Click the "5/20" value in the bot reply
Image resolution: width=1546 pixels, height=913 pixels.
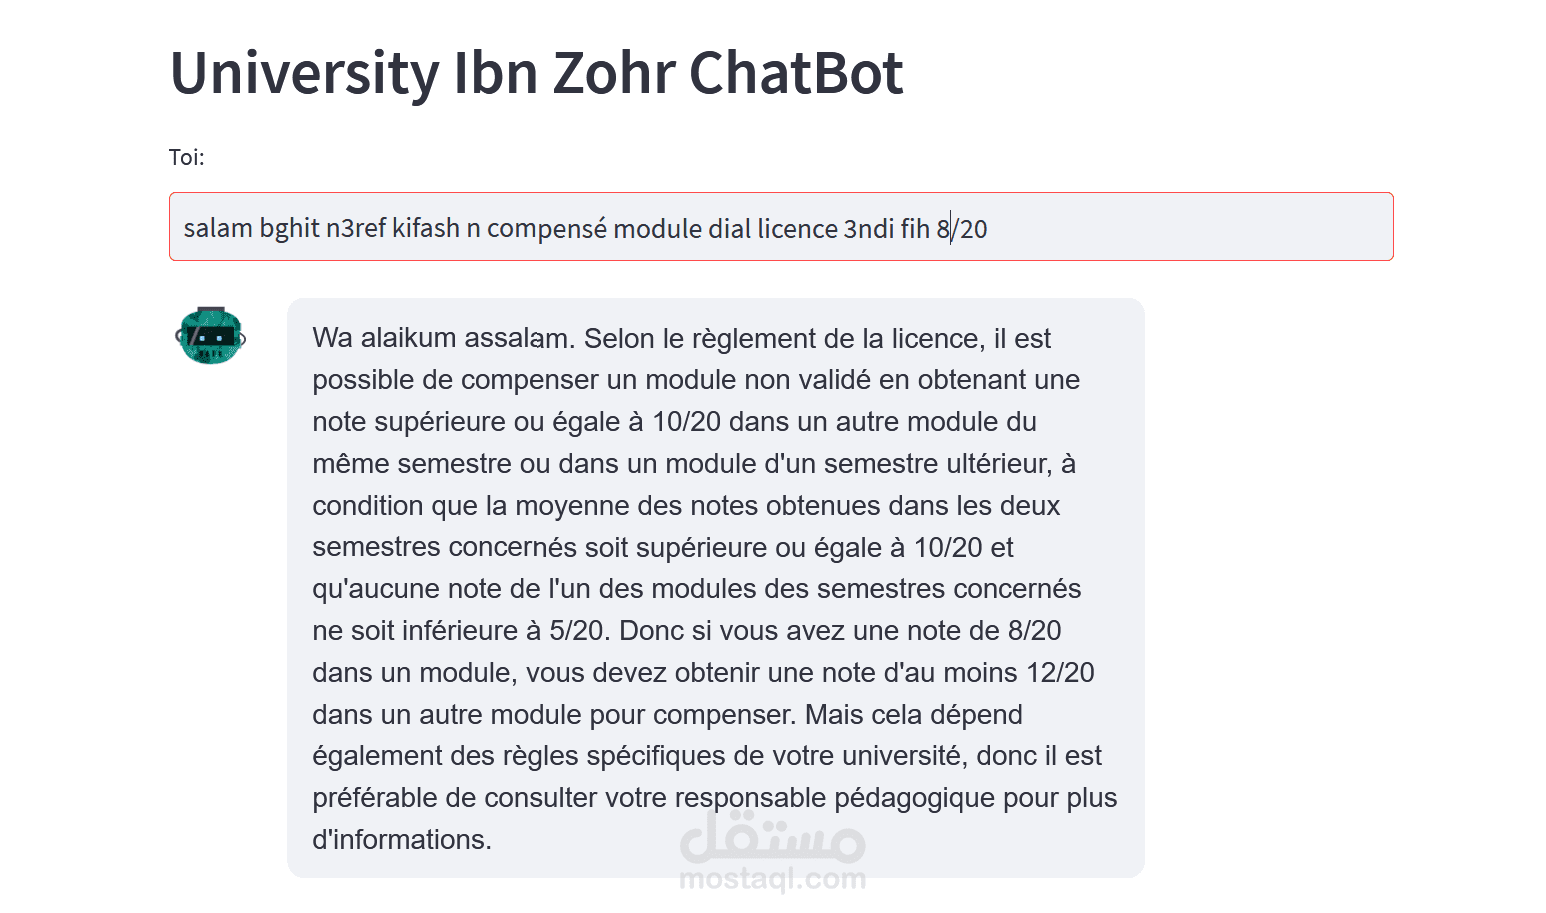(x=577, y=631)
